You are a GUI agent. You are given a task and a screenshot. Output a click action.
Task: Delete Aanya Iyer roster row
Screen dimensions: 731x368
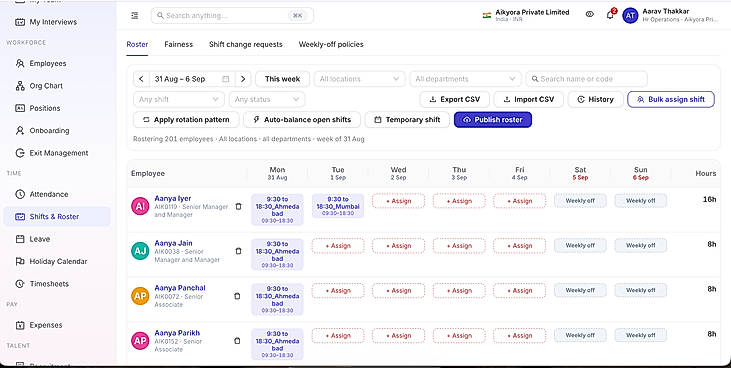pos(238,206)
